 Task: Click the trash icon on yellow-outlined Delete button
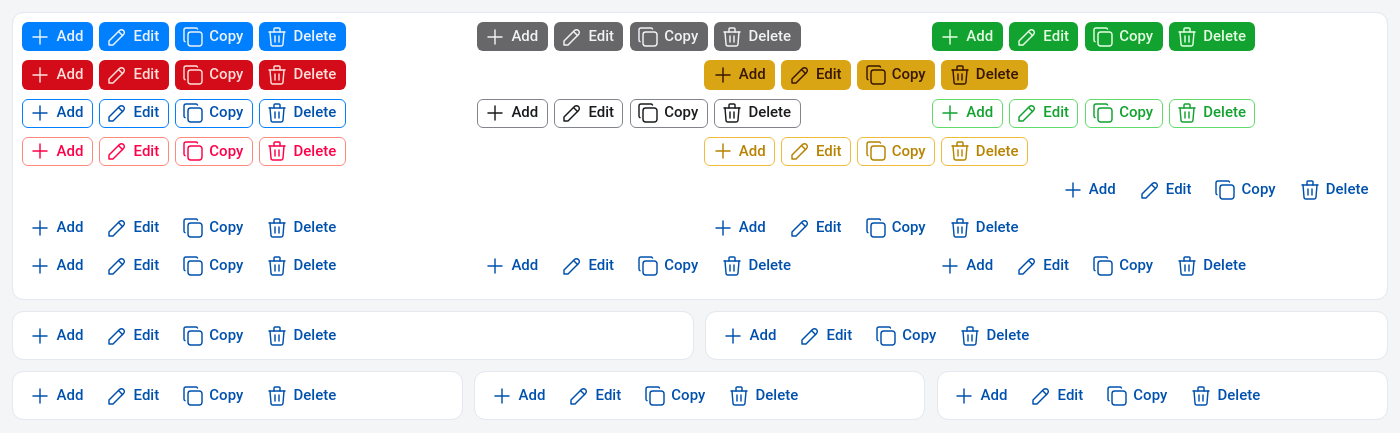coord(959,152)
